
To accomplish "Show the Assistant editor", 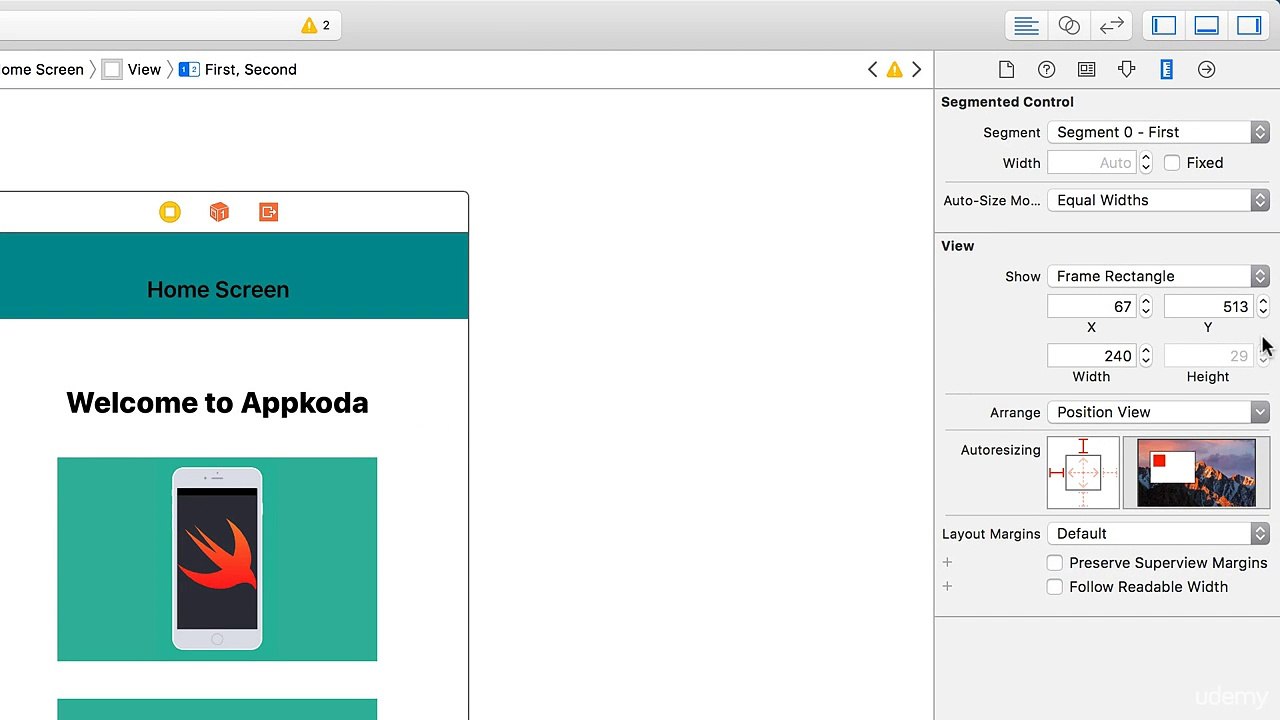I will point(1069,26).
